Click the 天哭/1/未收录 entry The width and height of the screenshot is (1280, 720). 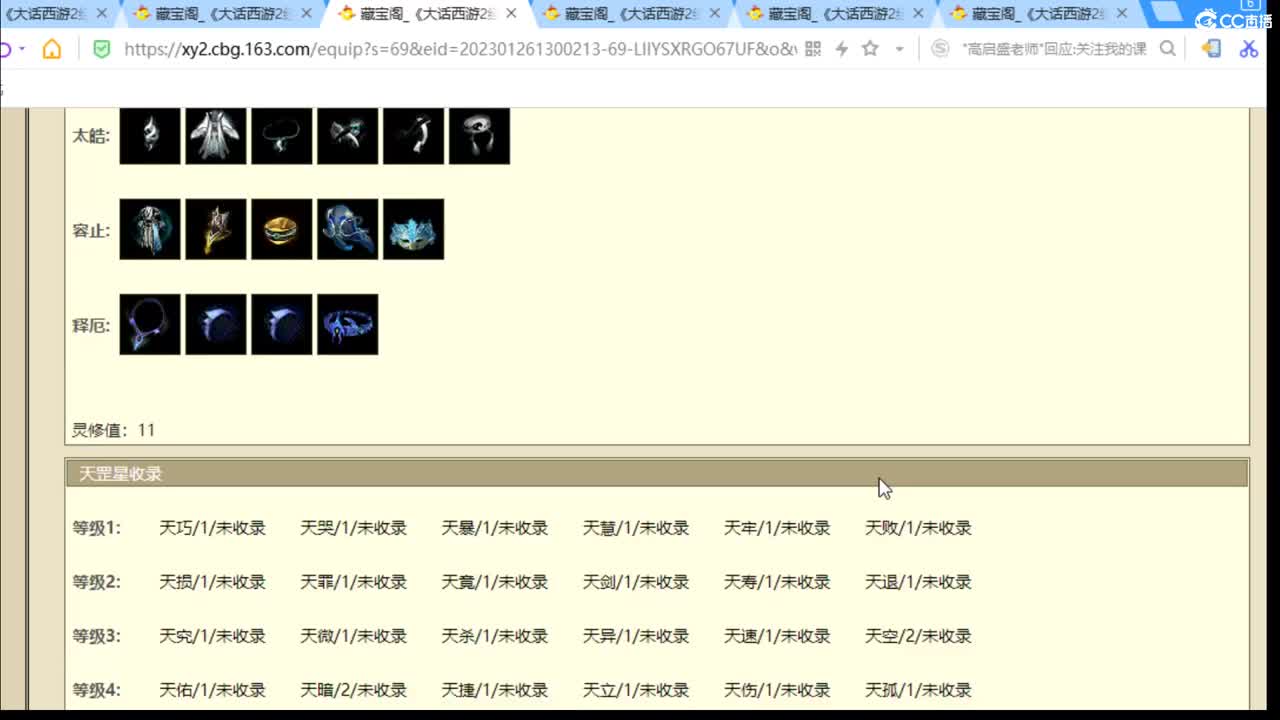coord(354,528)
